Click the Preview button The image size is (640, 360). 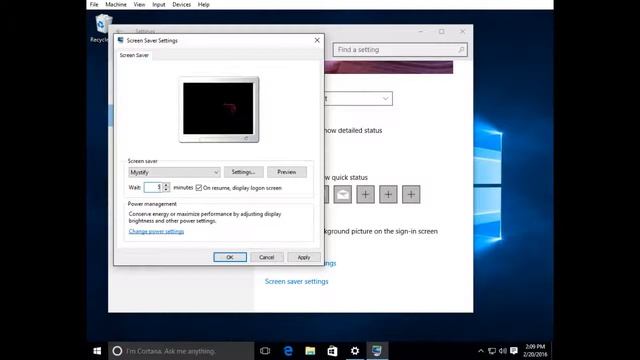tap(287, 172)
